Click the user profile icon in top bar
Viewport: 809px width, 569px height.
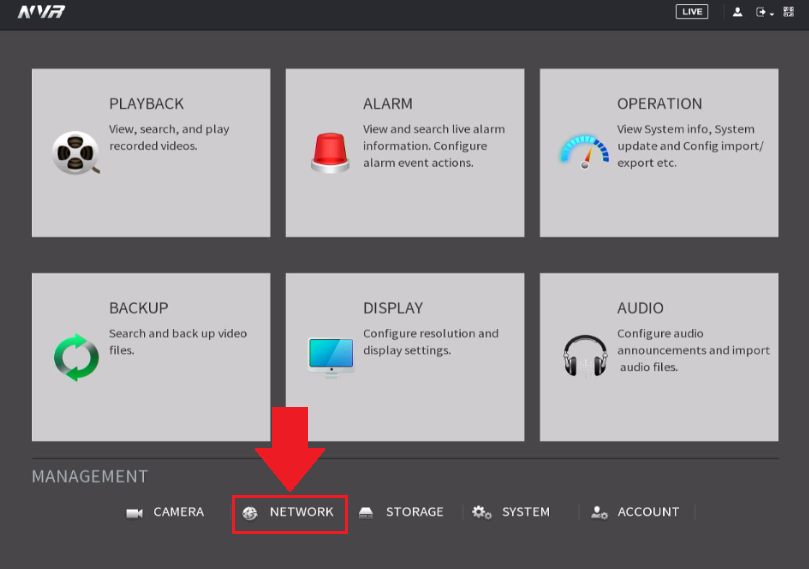click(x=737, y=12)
